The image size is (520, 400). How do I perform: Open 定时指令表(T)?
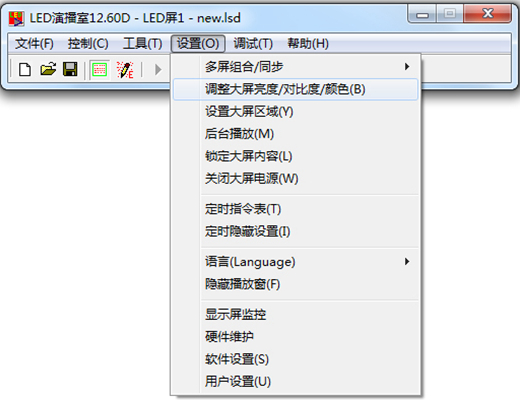point(295,209)
